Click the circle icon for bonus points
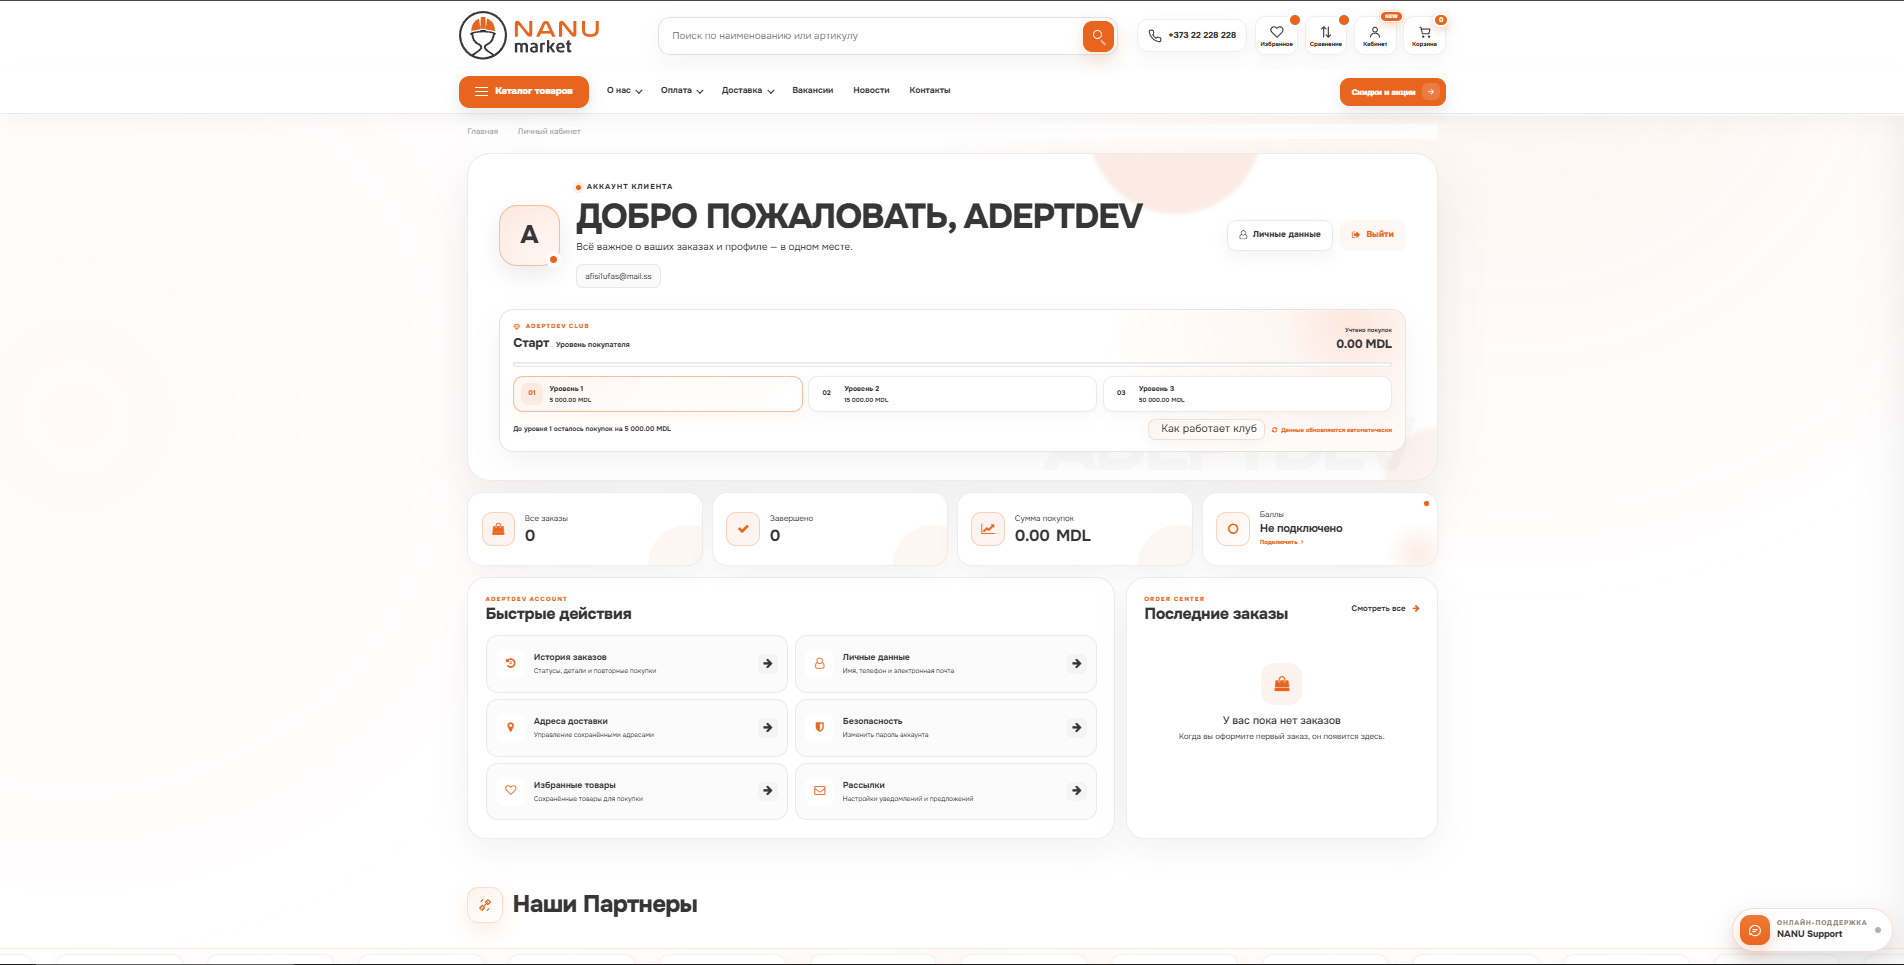Screen dimensions: 1904x965 (1233, 529)
